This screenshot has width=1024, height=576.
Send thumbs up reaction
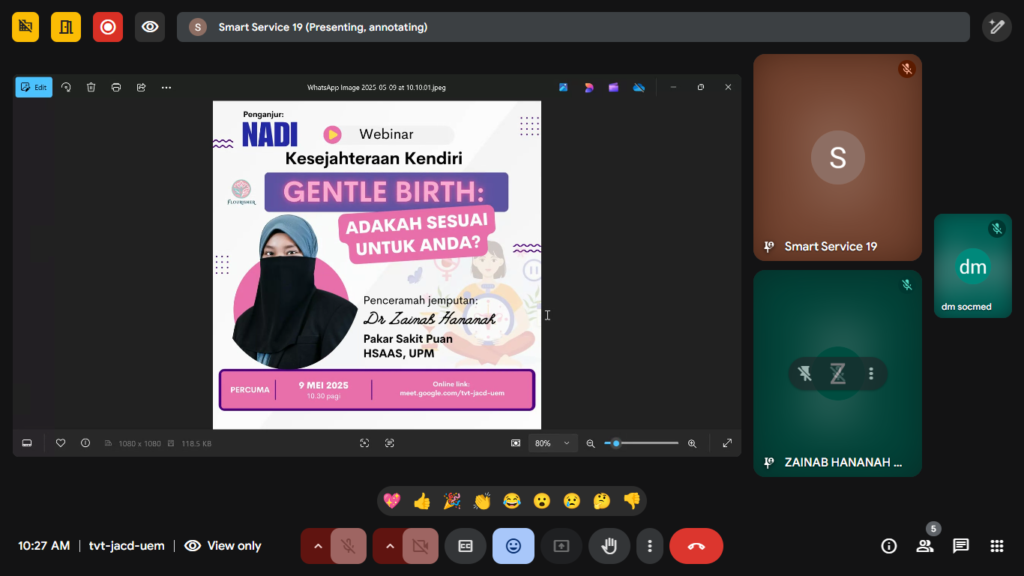(x=422, y=501)
